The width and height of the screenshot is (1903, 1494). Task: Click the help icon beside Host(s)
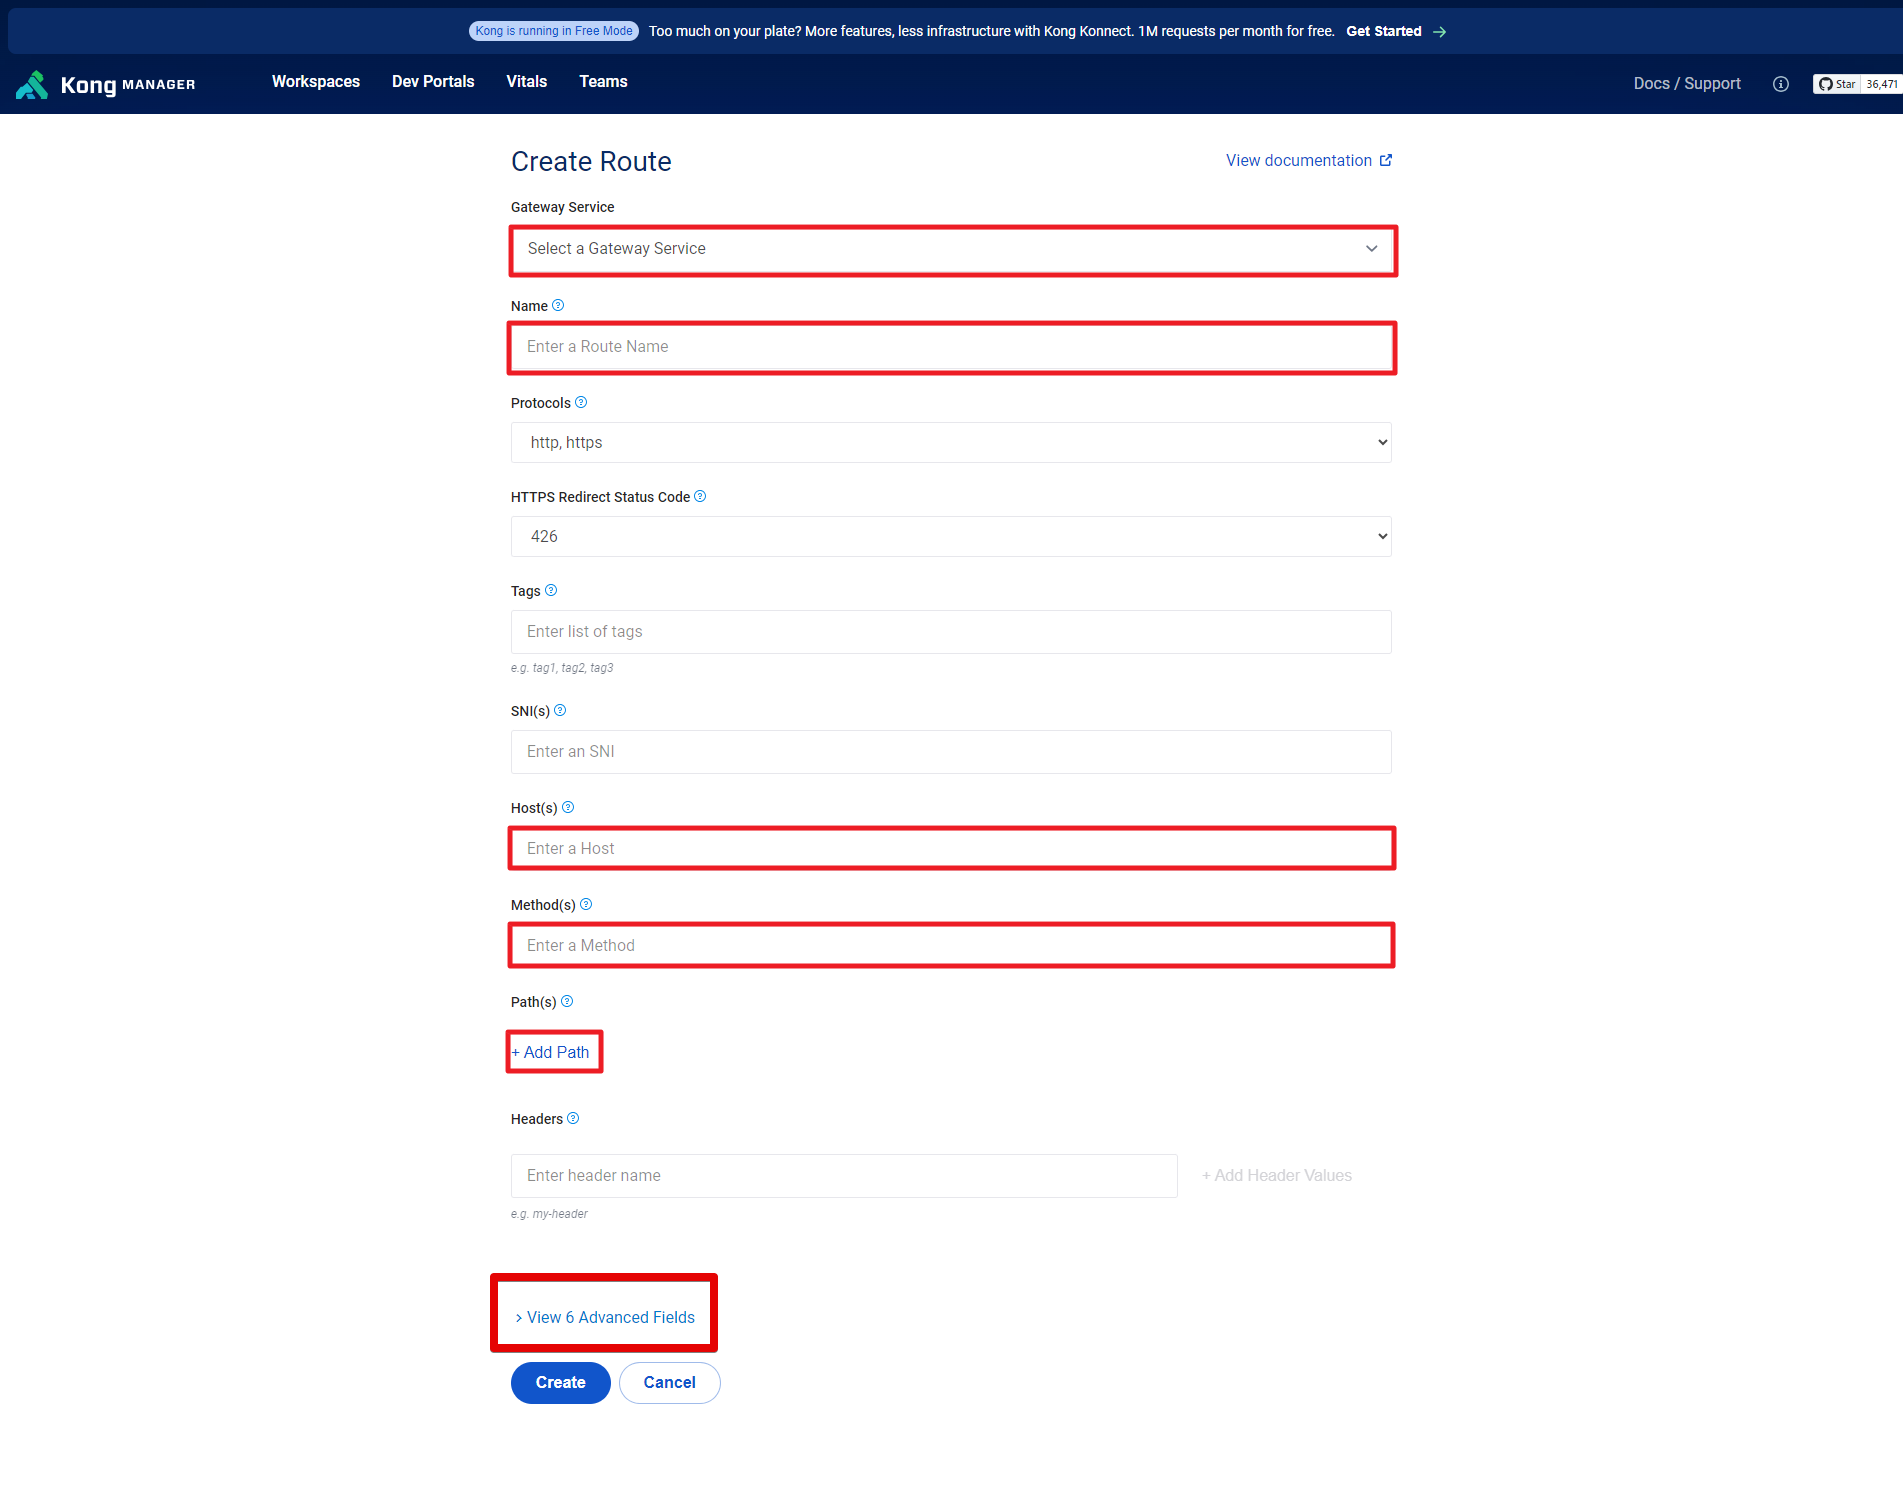[568, 808]
